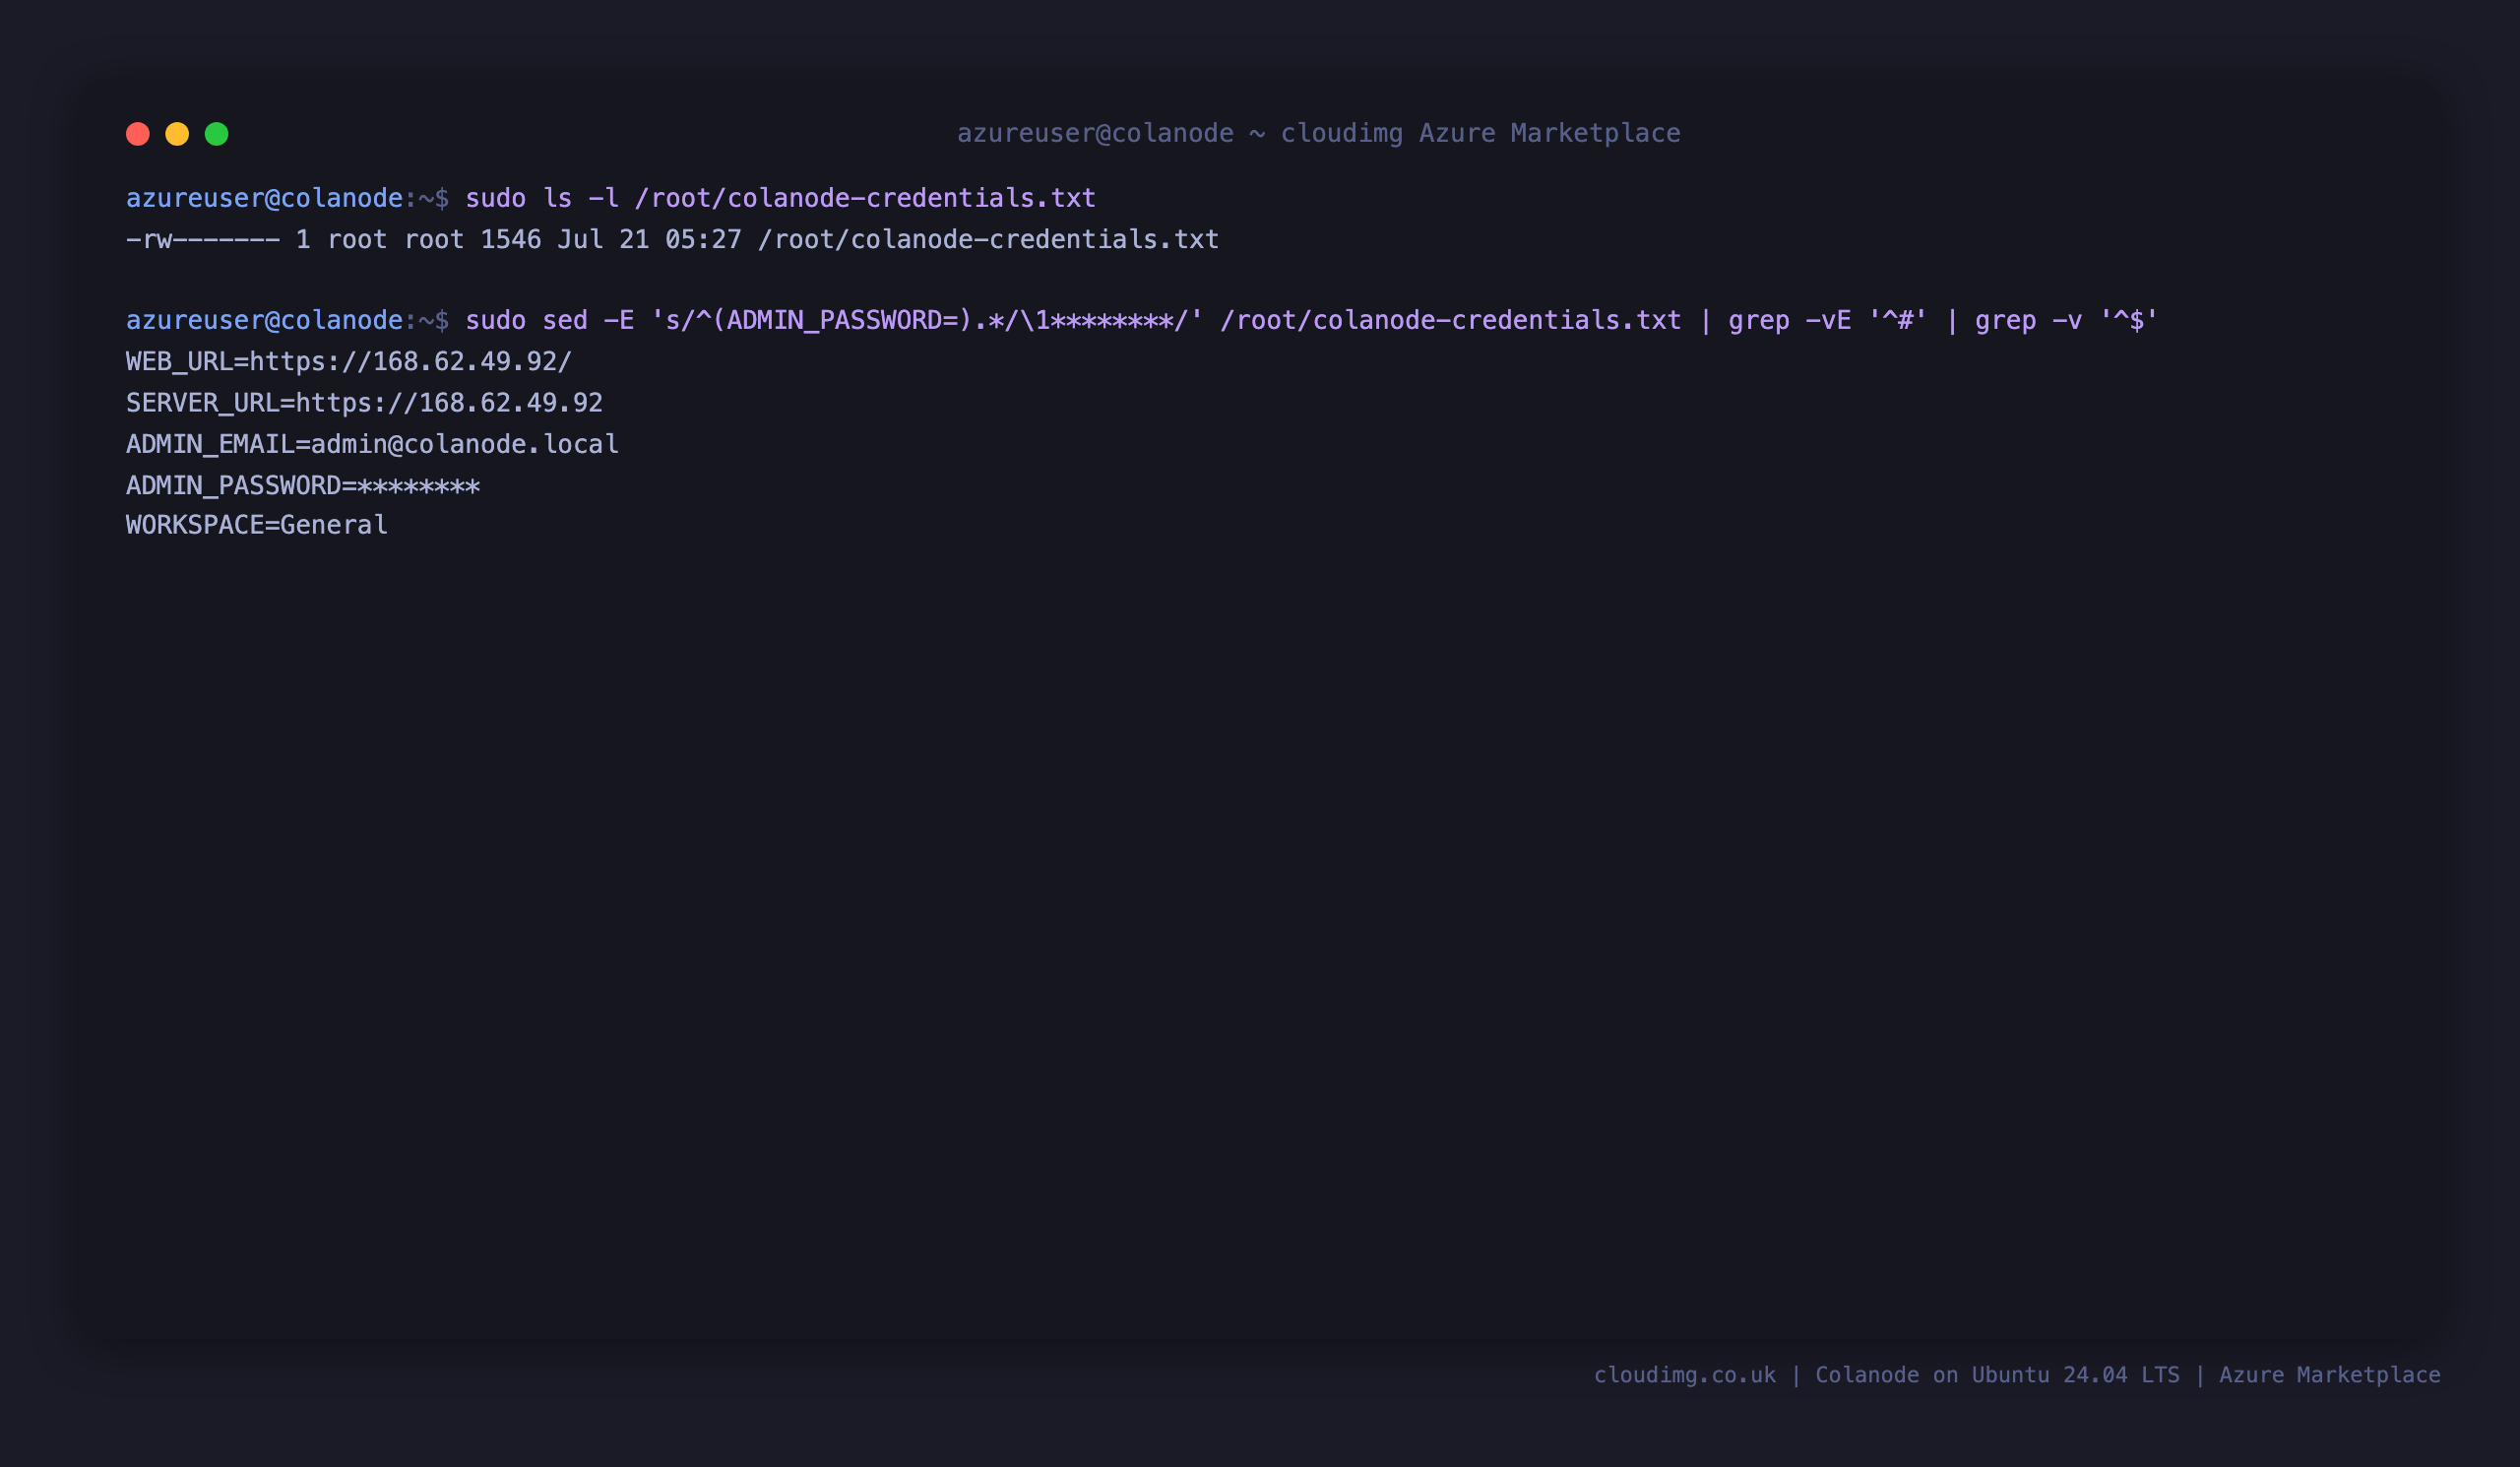Click the first 'azureuser@colanode' prompt
Viewport: 2520px width, 1467px height.
pyautogui.click(x=264, y=198)
